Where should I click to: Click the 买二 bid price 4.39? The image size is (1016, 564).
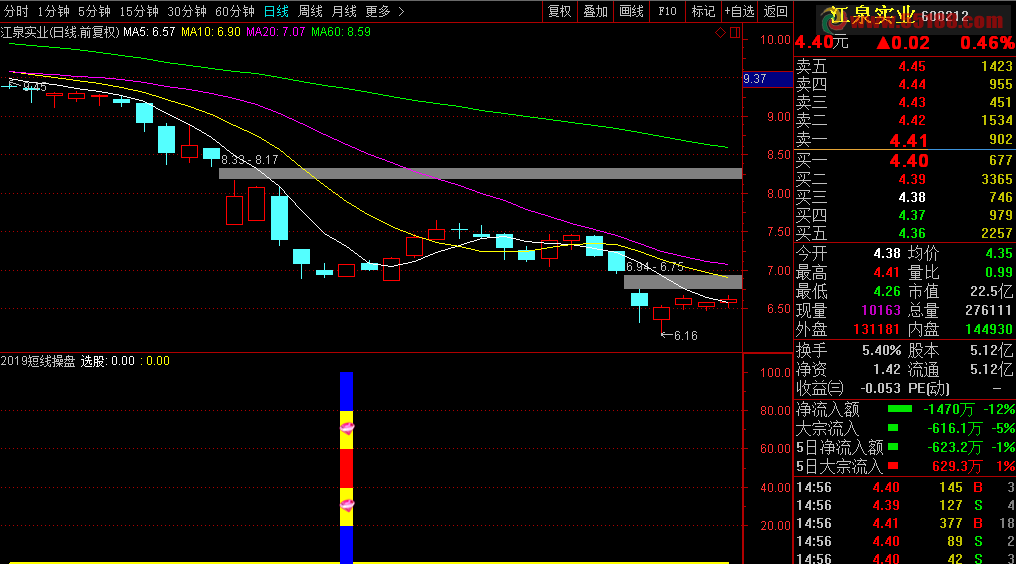[912, 180]
